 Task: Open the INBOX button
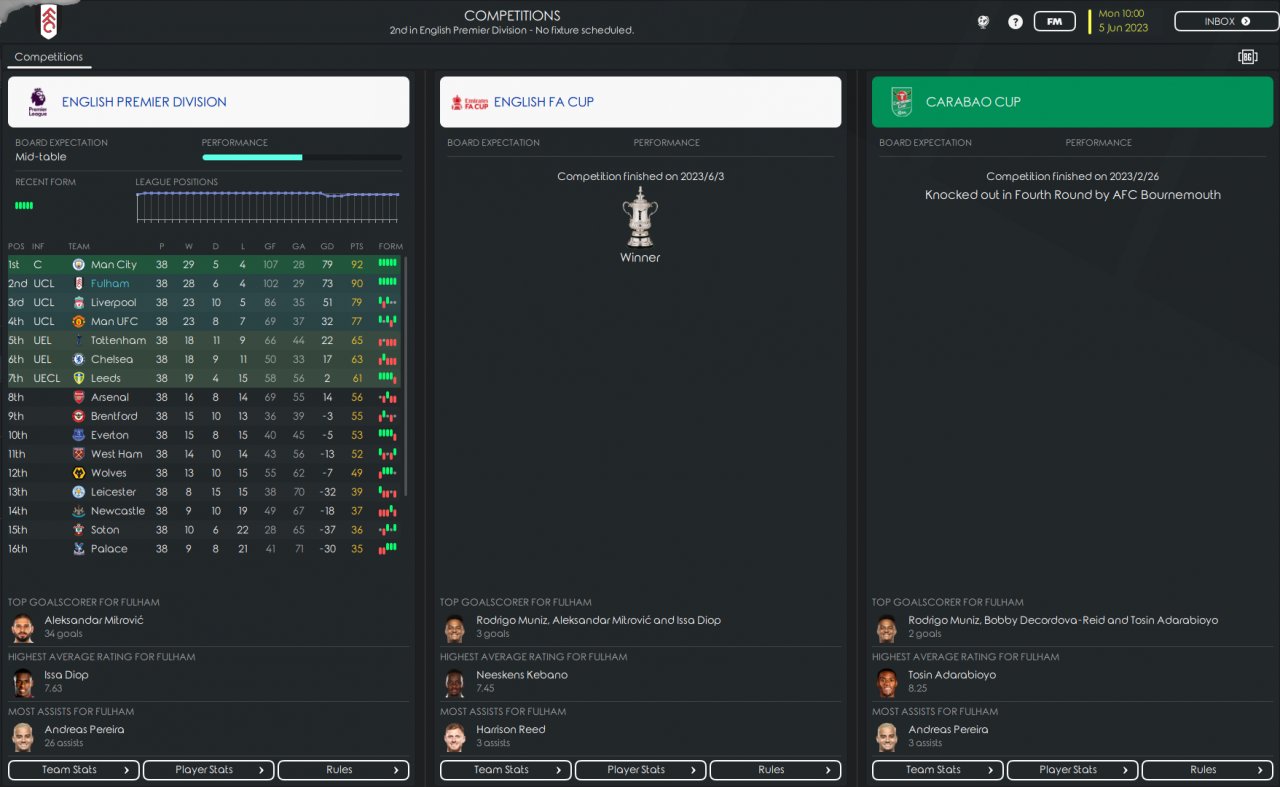1227,21
